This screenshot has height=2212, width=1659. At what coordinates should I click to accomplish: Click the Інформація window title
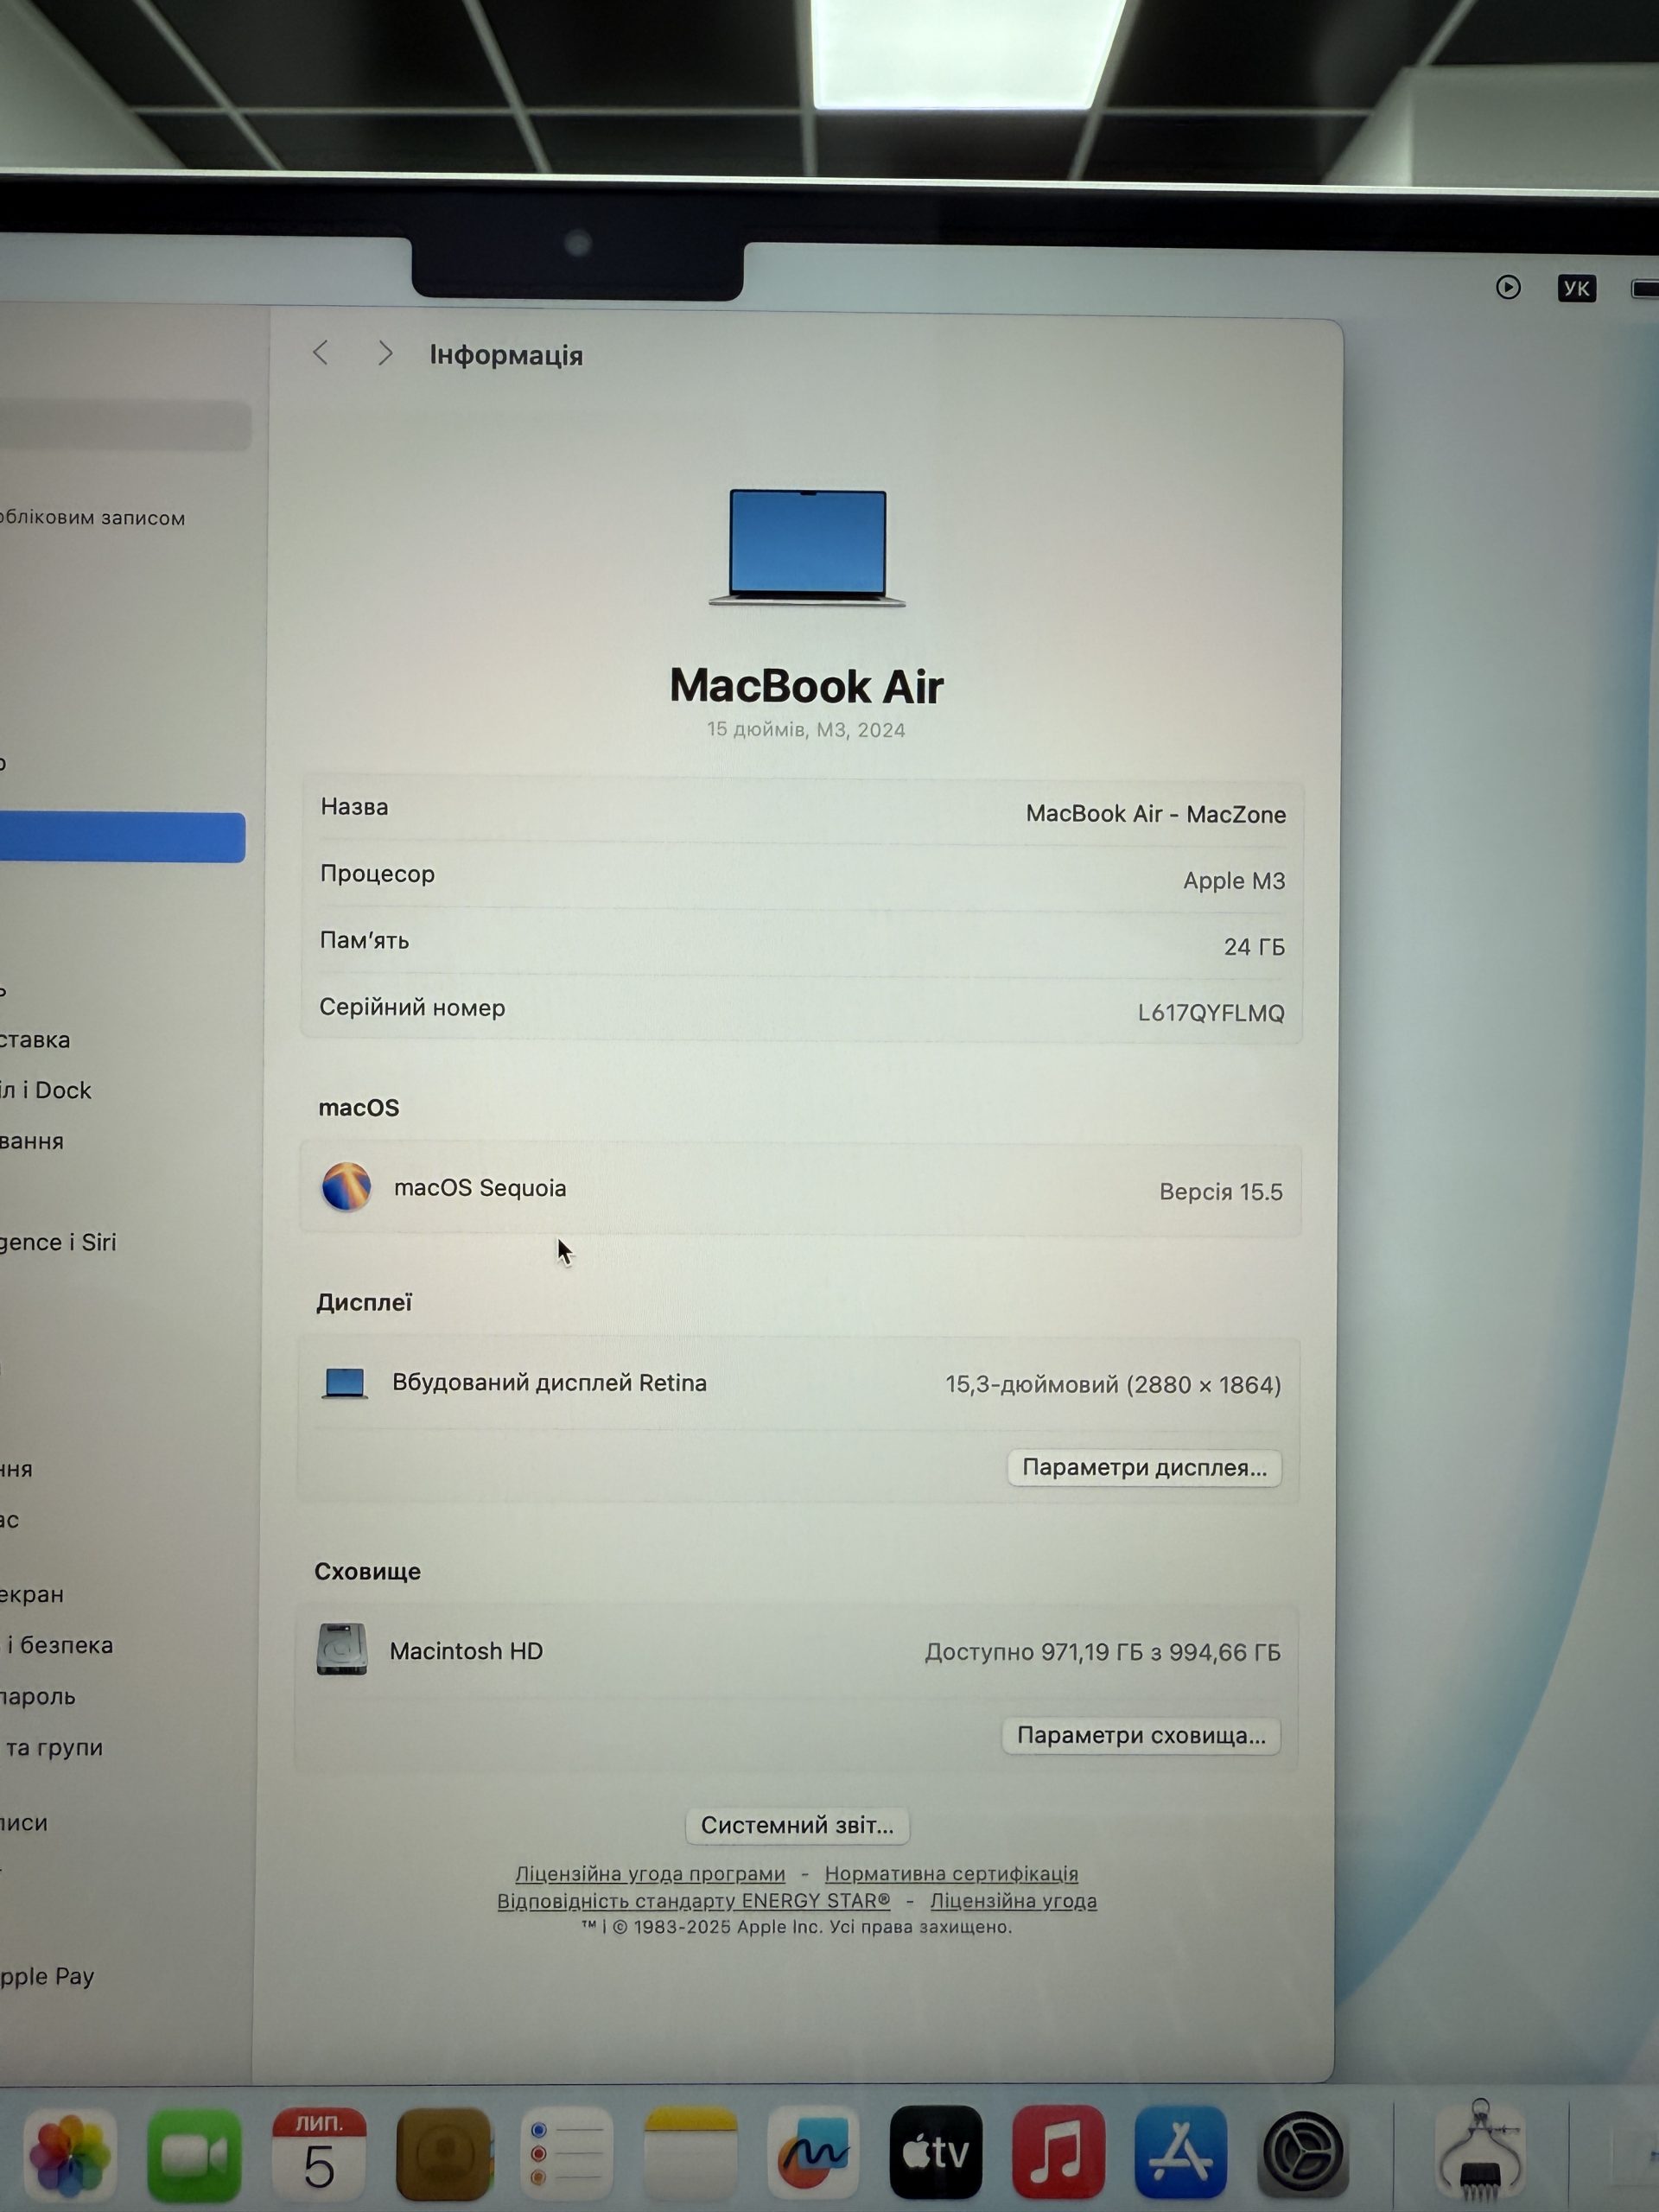click(x=506, y=355)
